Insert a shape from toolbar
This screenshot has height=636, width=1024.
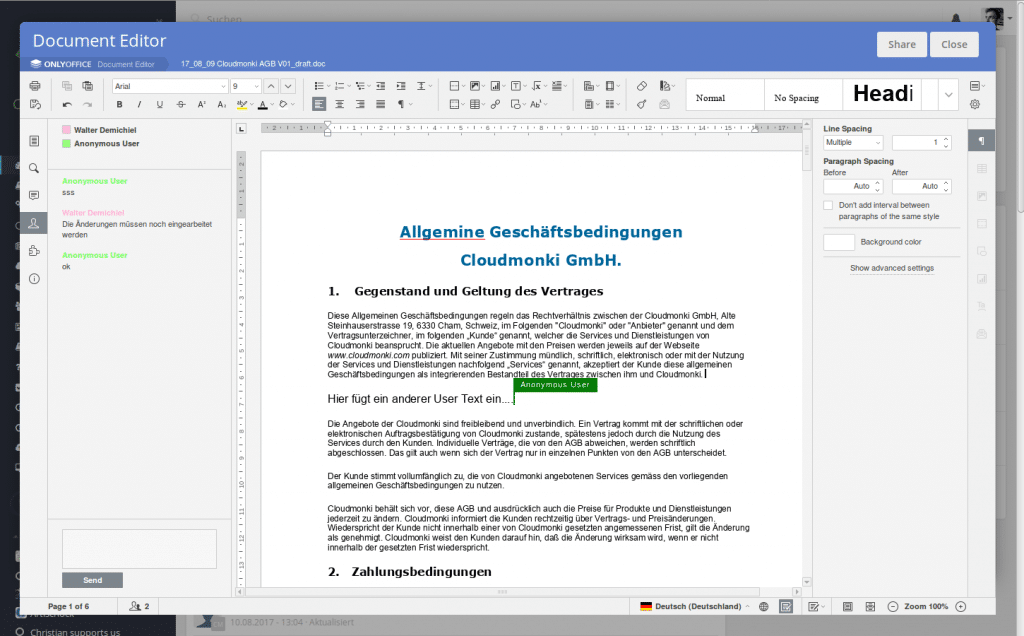[x=516, y=104]
